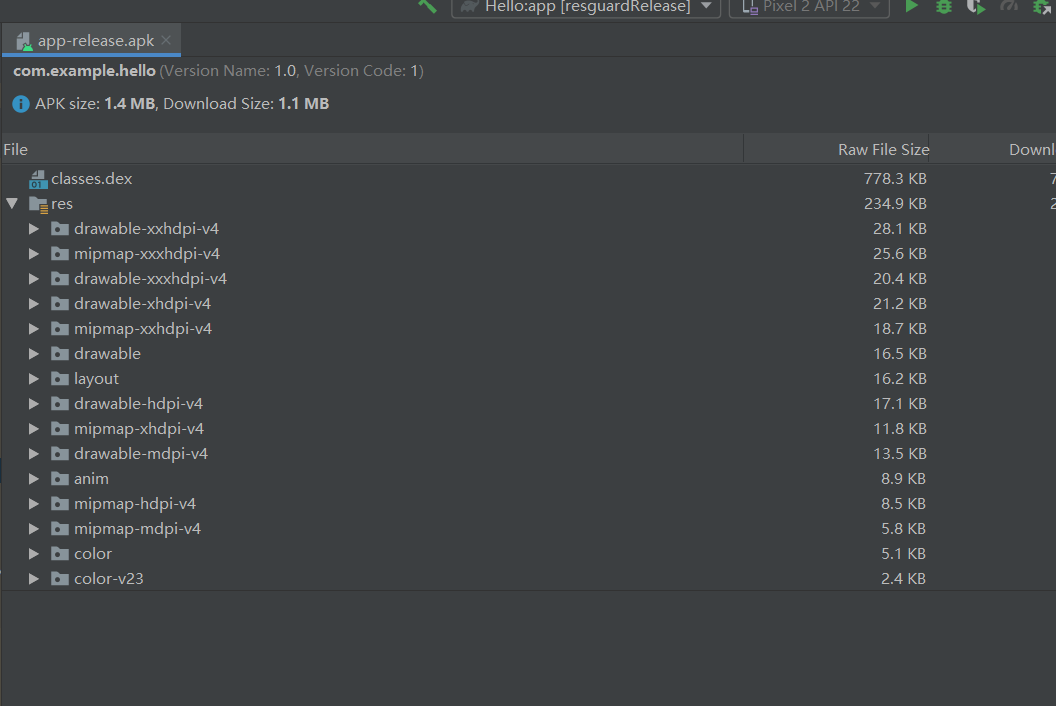Image resolution: width=1056 pixels, height=706 pixels.
Task: Sort by Raw File Size column header
Action: pyautogui.click(x=836, y=150)
